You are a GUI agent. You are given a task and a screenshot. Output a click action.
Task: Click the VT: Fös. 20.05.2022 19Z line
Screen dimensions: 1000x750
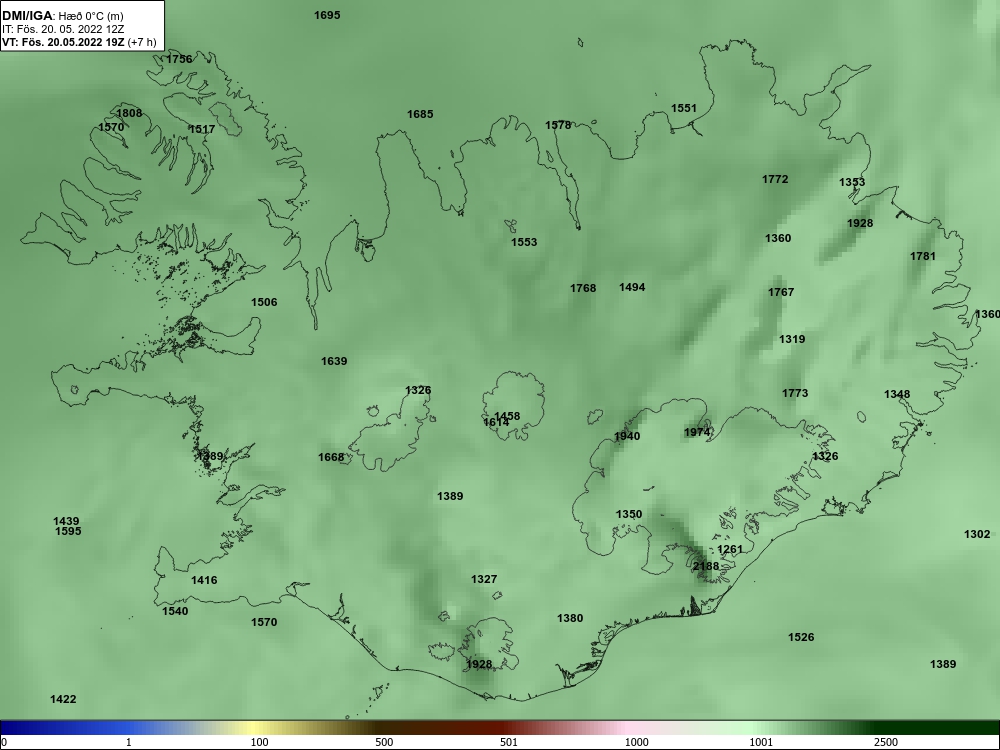click(x=79, y=42)
